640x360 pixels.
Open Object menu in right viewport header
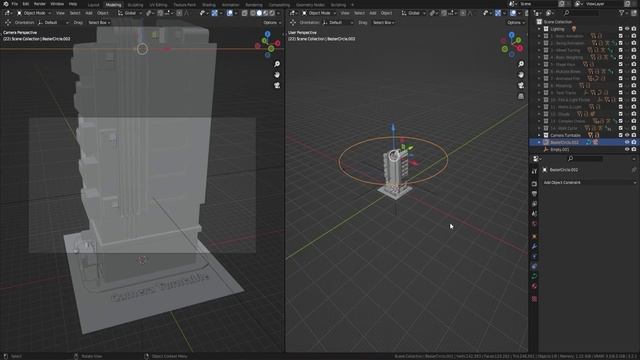coord(387,13)
